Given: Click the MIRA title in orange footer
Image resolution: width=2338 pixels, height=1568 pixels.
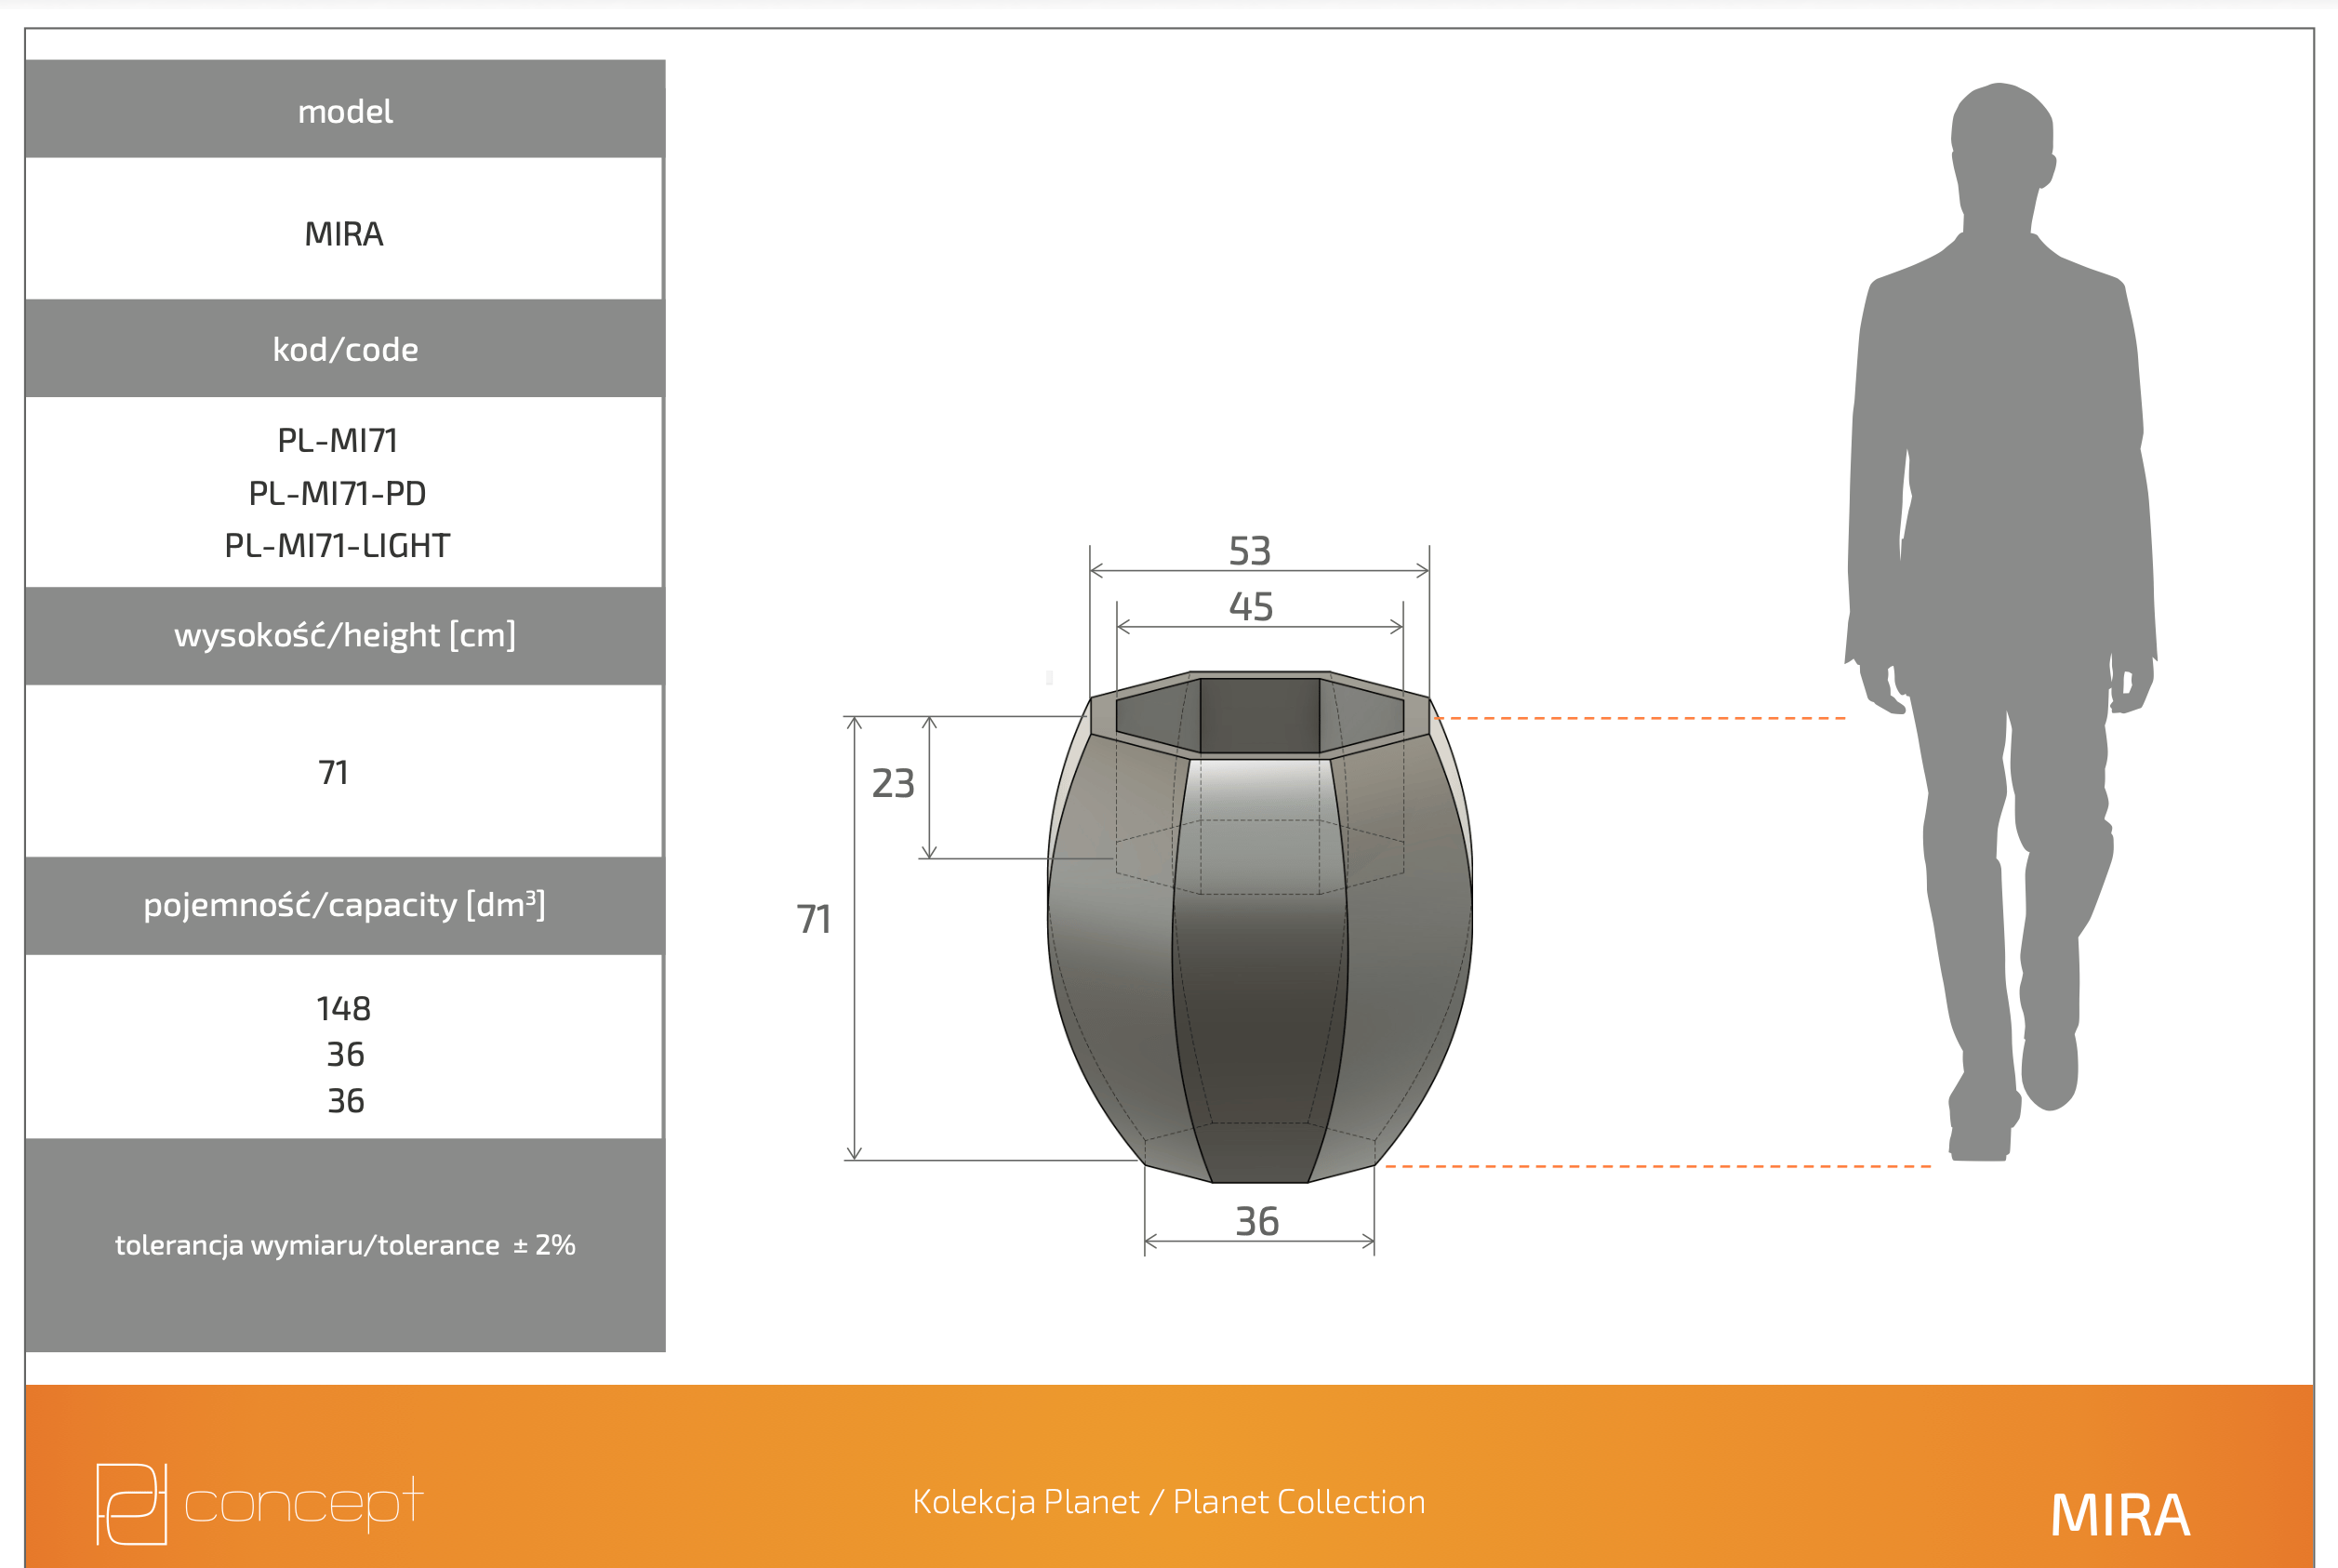Looking at the screenshot, I should coord(2120,1515).
